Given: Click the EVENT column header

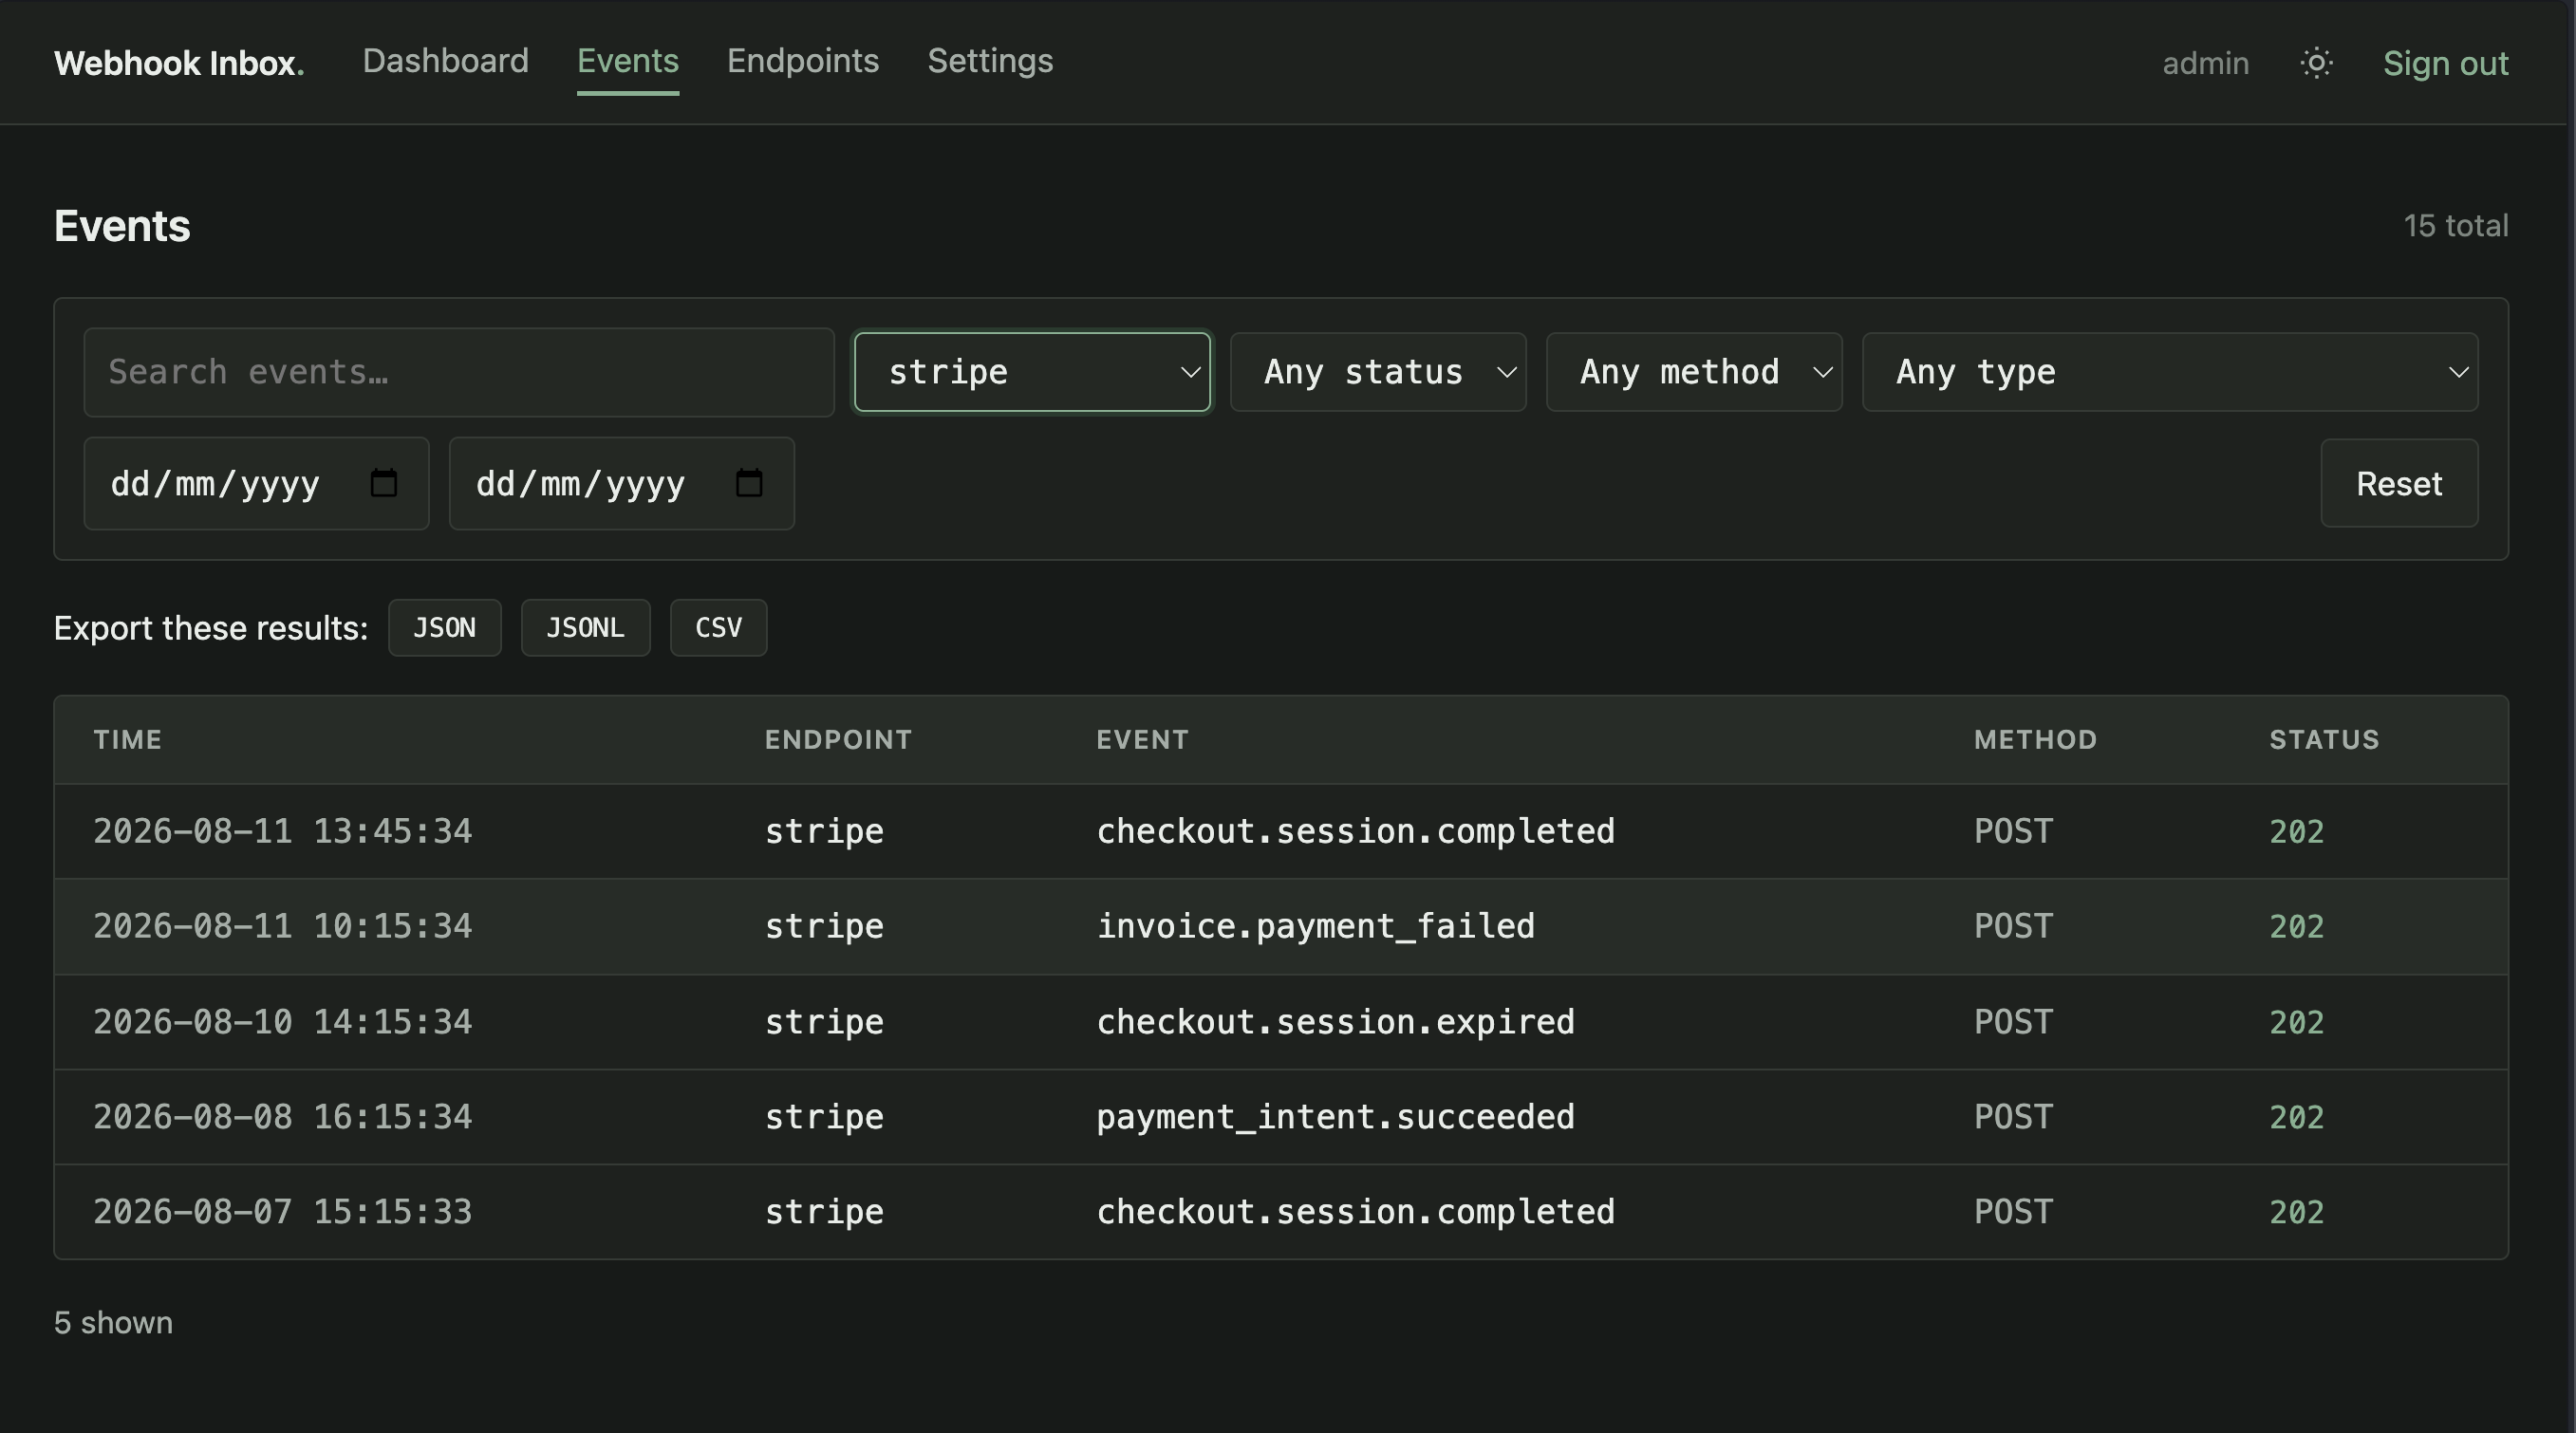Looking at the screenshot, I should (x=1142, y=740).
